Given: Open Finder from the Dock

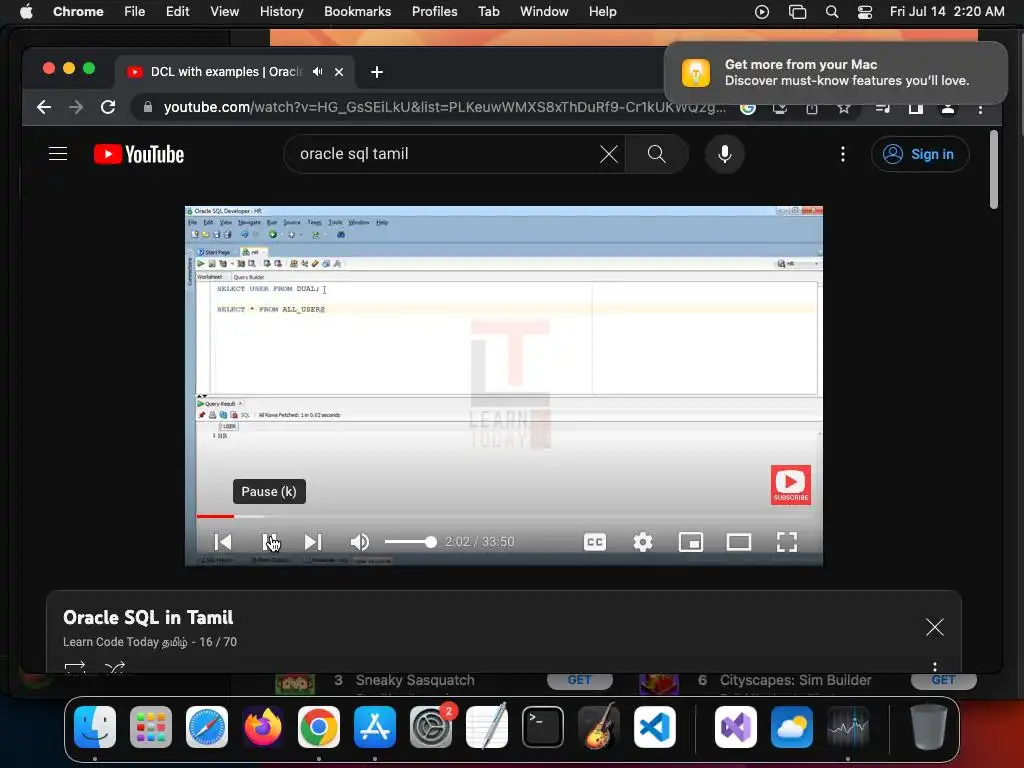Looking at the screenshot, I should (x=95, y=727).
